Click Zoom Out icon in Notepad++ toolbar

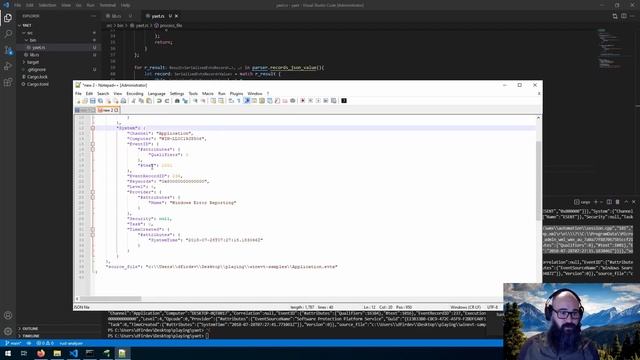coord(203,101)
